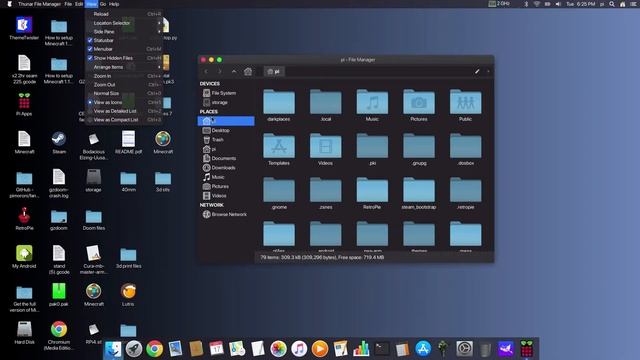
Task: Toggle the Menubar checkbox
Action: pyautogui.click(x=90, y=49)
